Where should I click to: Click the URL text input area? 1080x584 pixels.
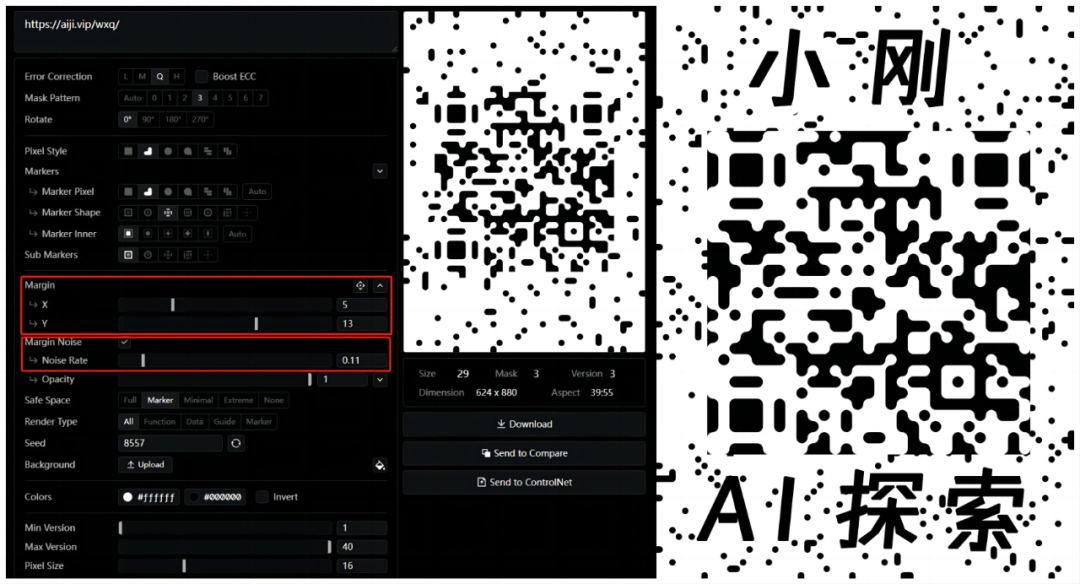[x=206, y=33]
